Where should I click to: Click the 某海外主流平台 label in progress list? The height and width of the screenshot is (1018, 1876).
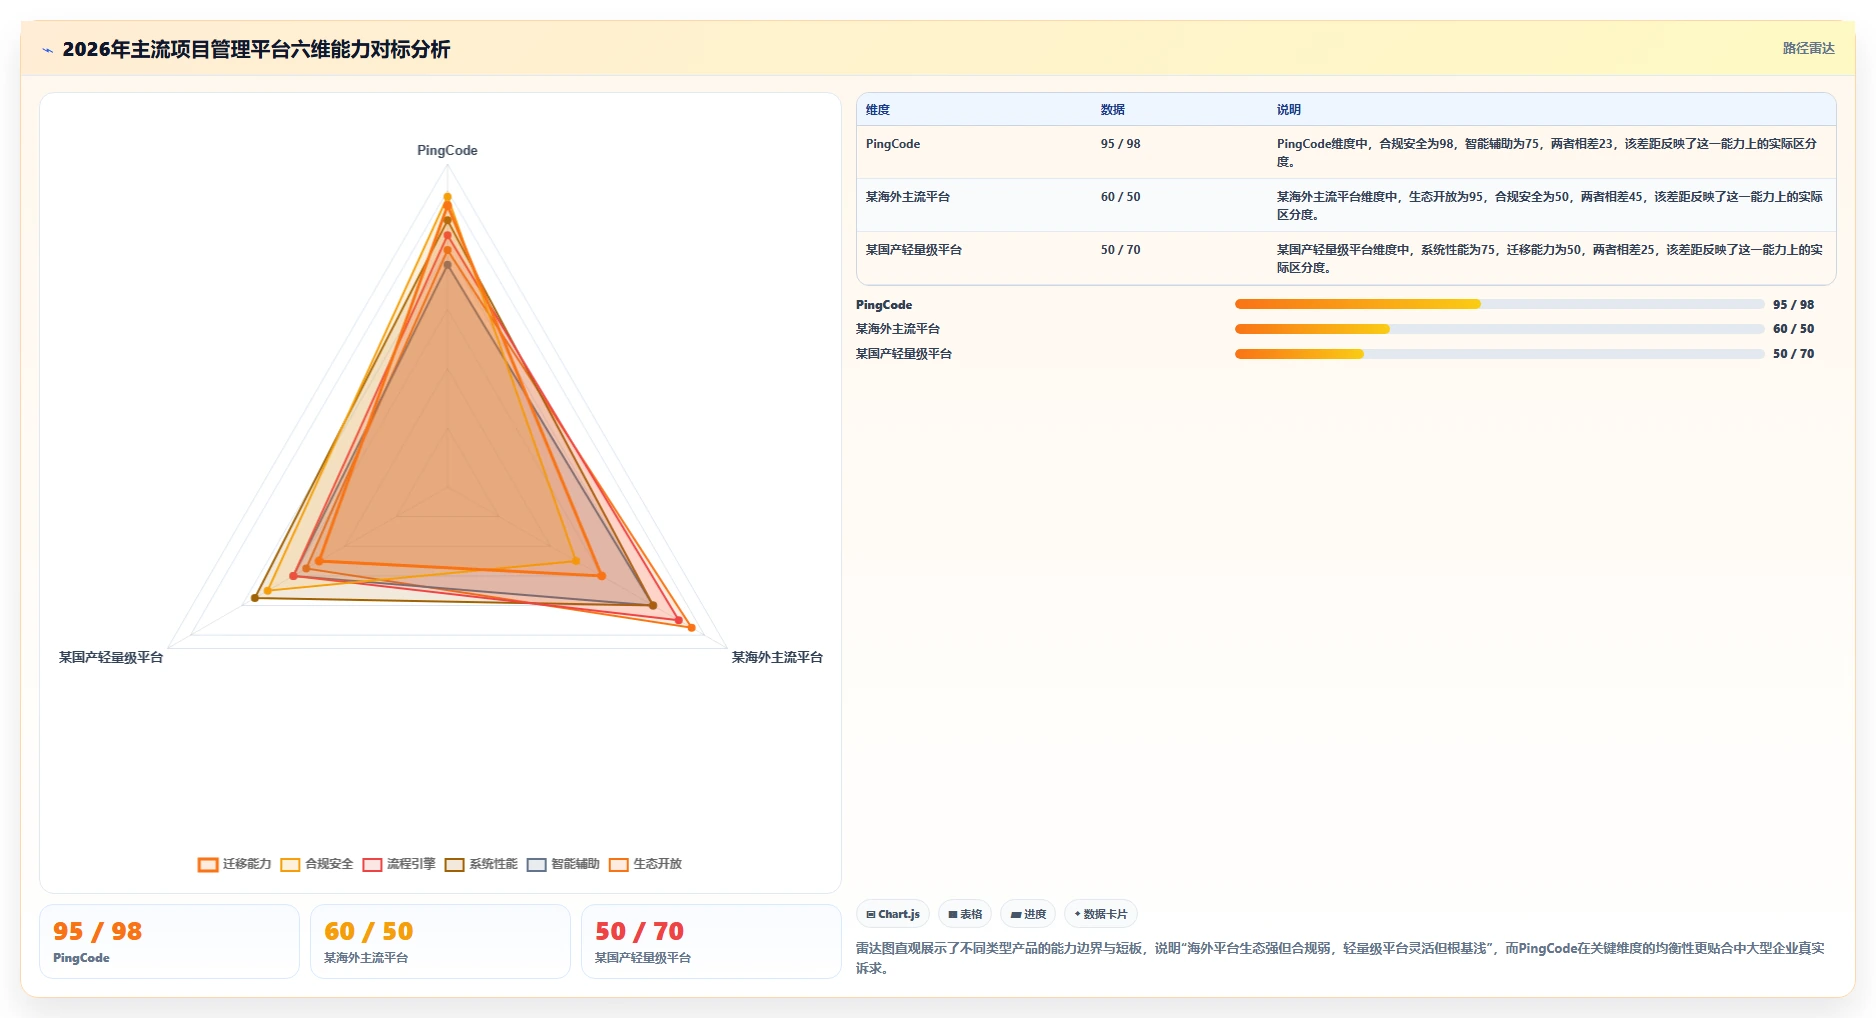point(897,329)
